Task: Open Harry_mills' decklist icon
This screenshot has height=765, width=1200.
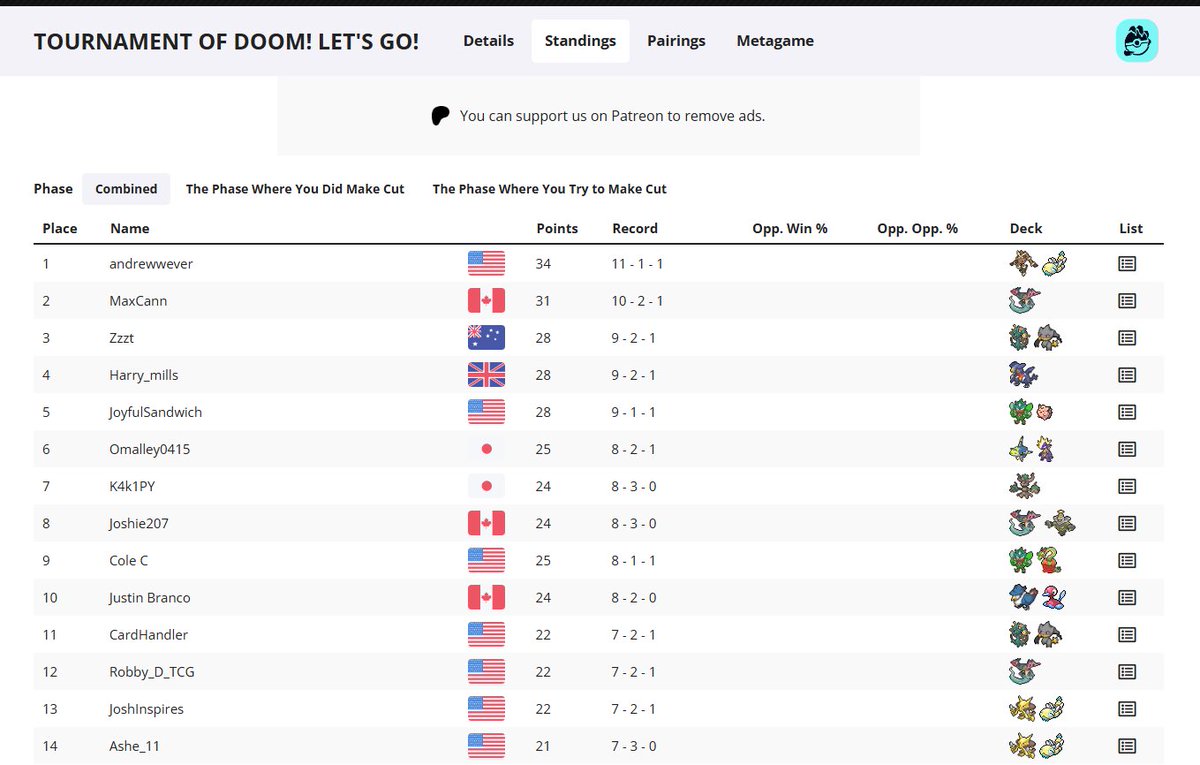Action: tap(1127, 375)
